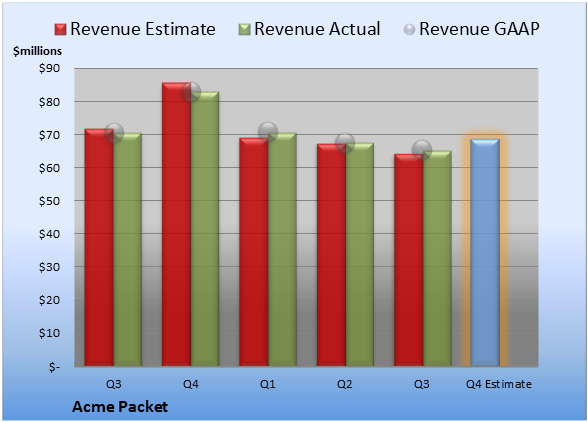Select the red estimate bar for Q1
This screenshot has width=588, height=422.
(254, 252)
